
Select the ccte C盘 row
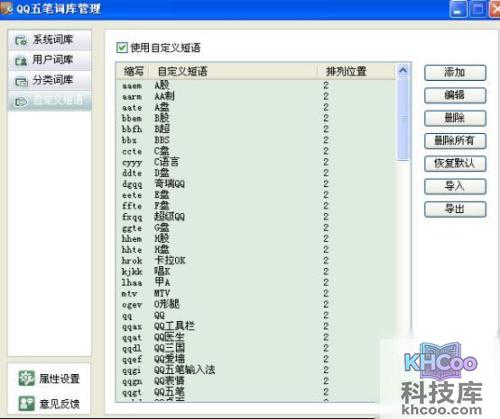(x=256, y=151)
